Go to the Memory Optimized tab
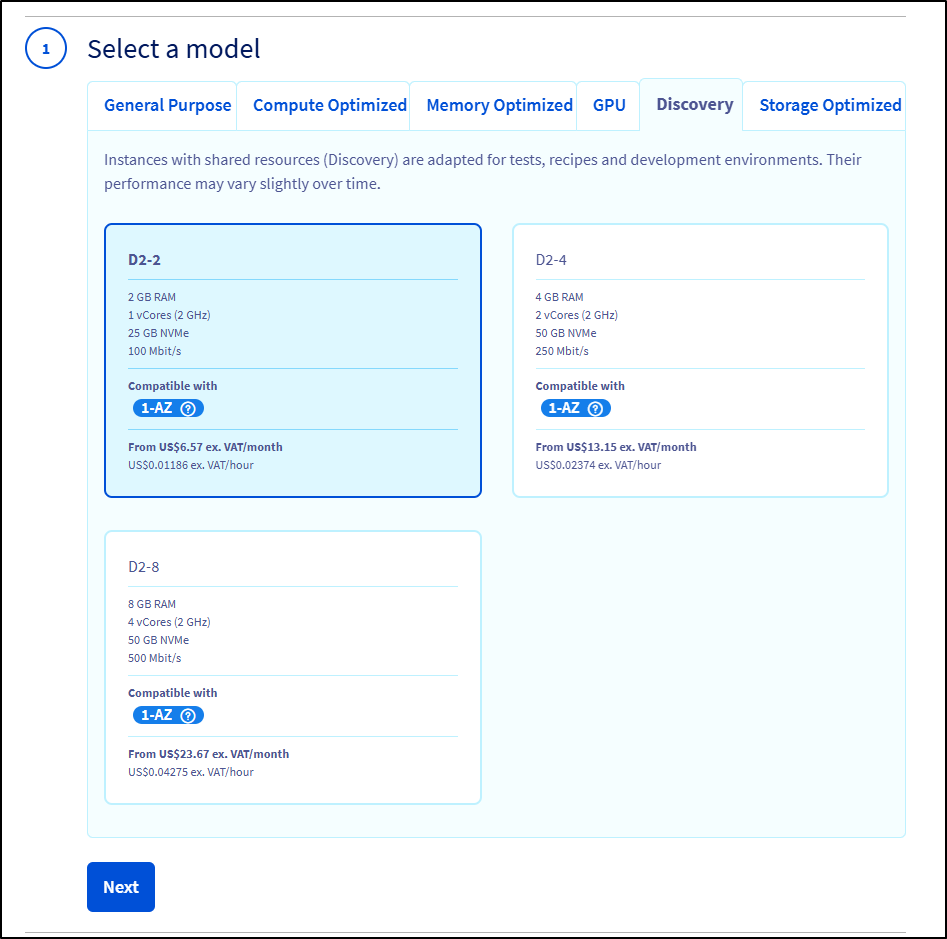Viewport: 947px width, 939px height. click(499, 106)
